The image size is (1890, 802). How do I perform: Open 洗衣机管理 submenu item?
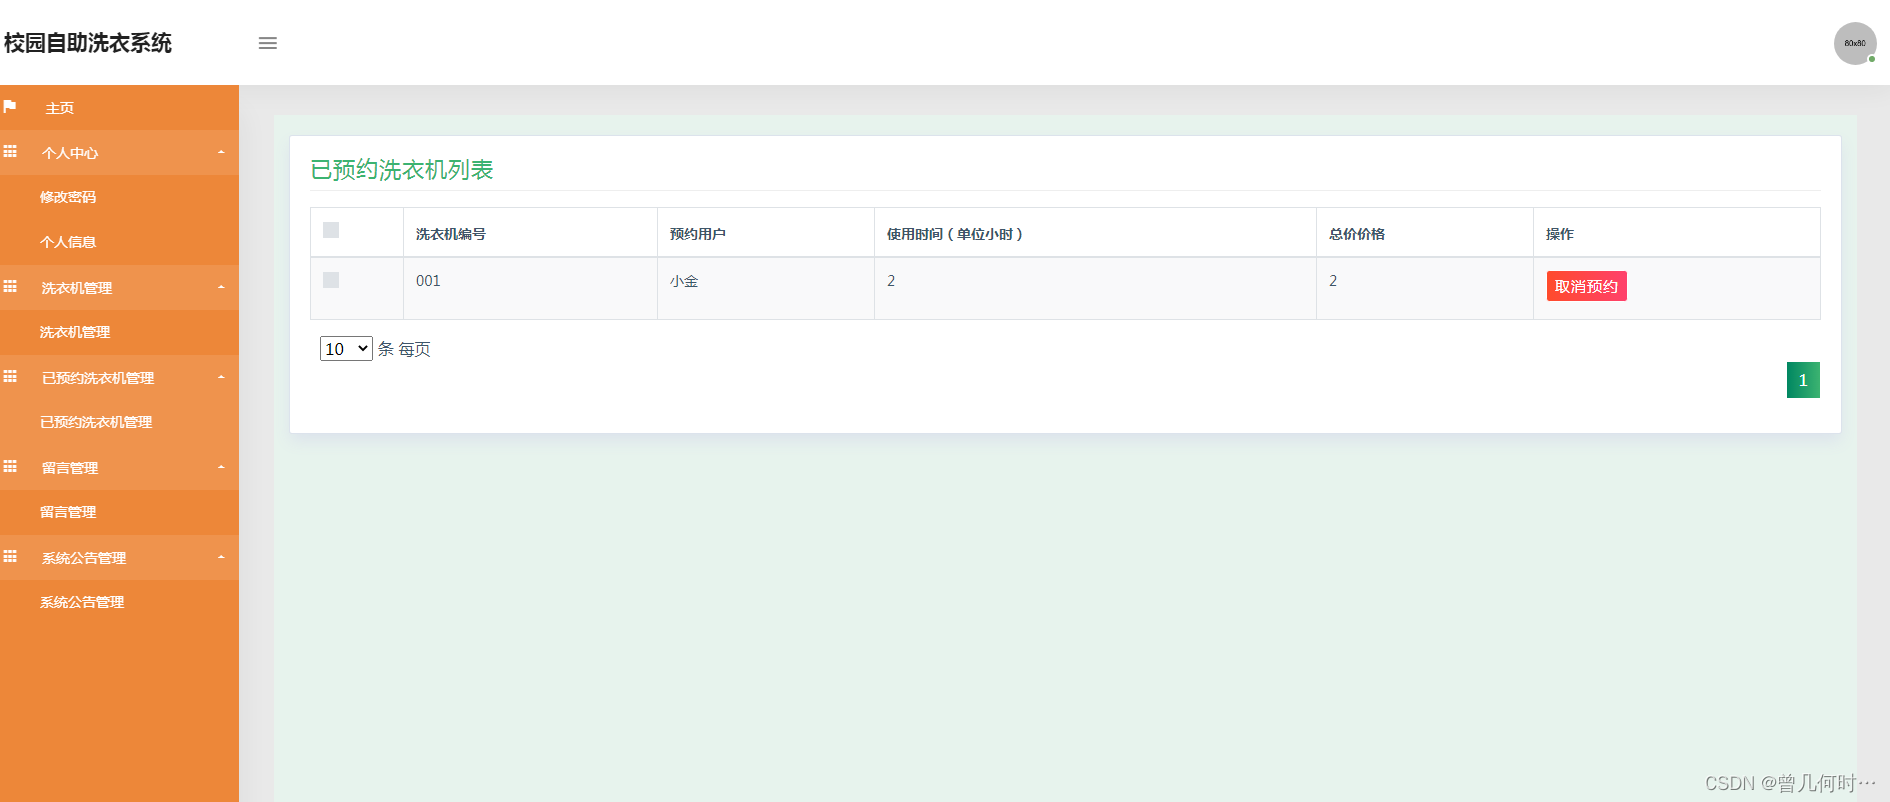[x=119, y=332]
